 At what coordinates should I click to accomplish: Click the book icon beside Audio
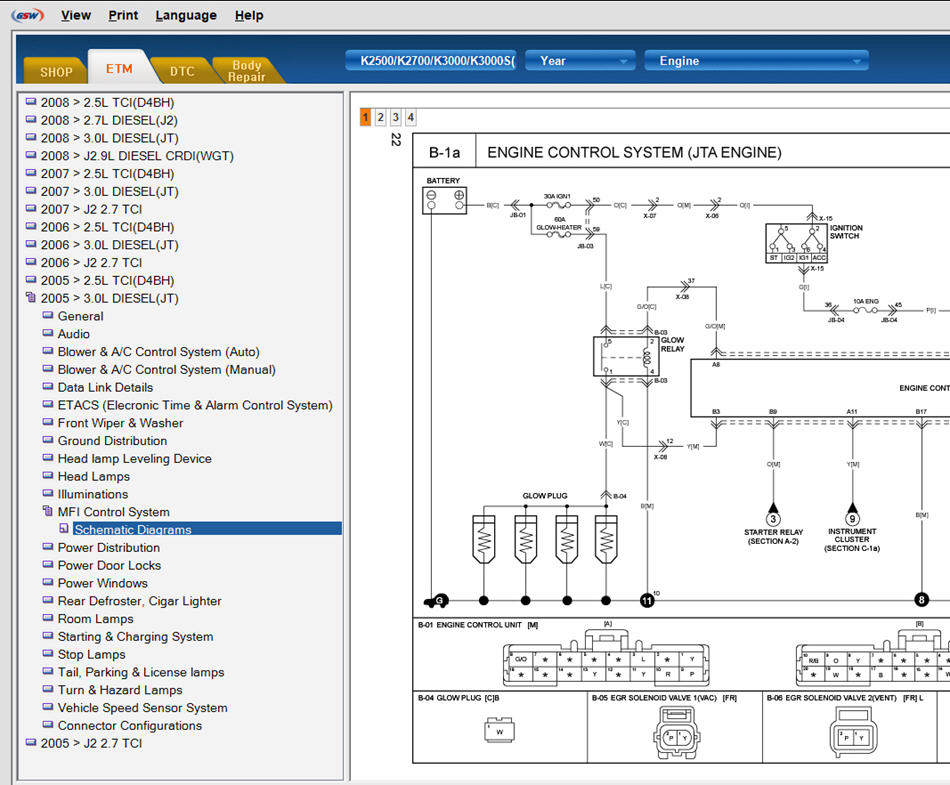[48, 334]
